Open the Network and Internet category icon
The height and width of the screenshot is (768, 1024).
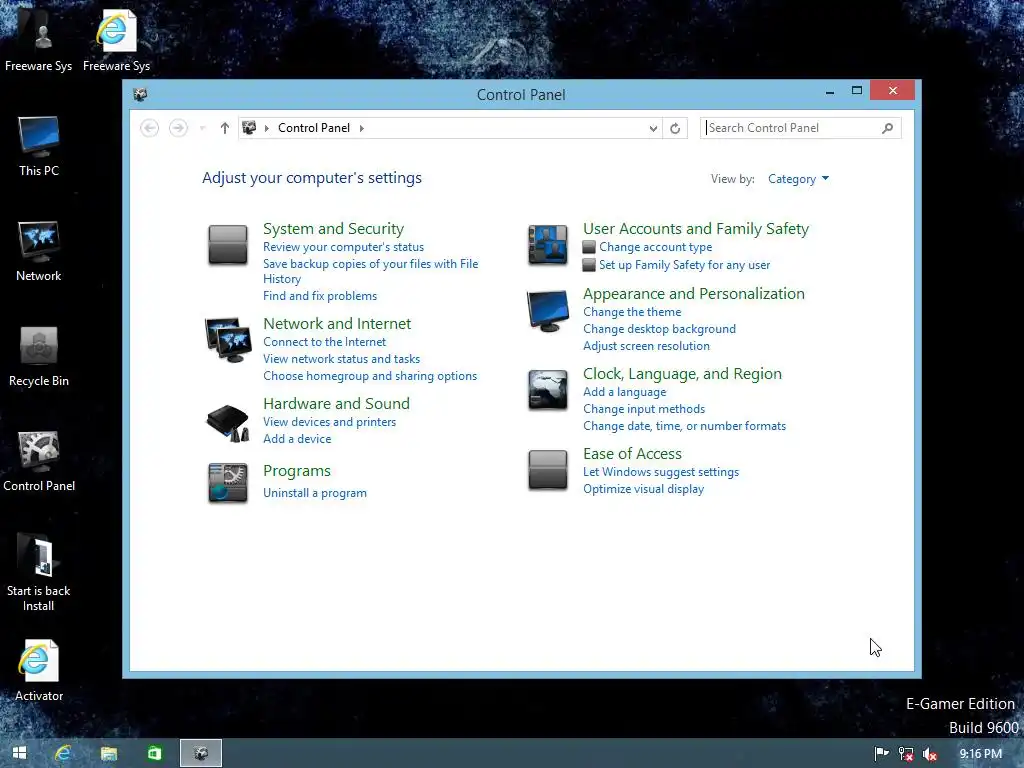tap(228, 340)
